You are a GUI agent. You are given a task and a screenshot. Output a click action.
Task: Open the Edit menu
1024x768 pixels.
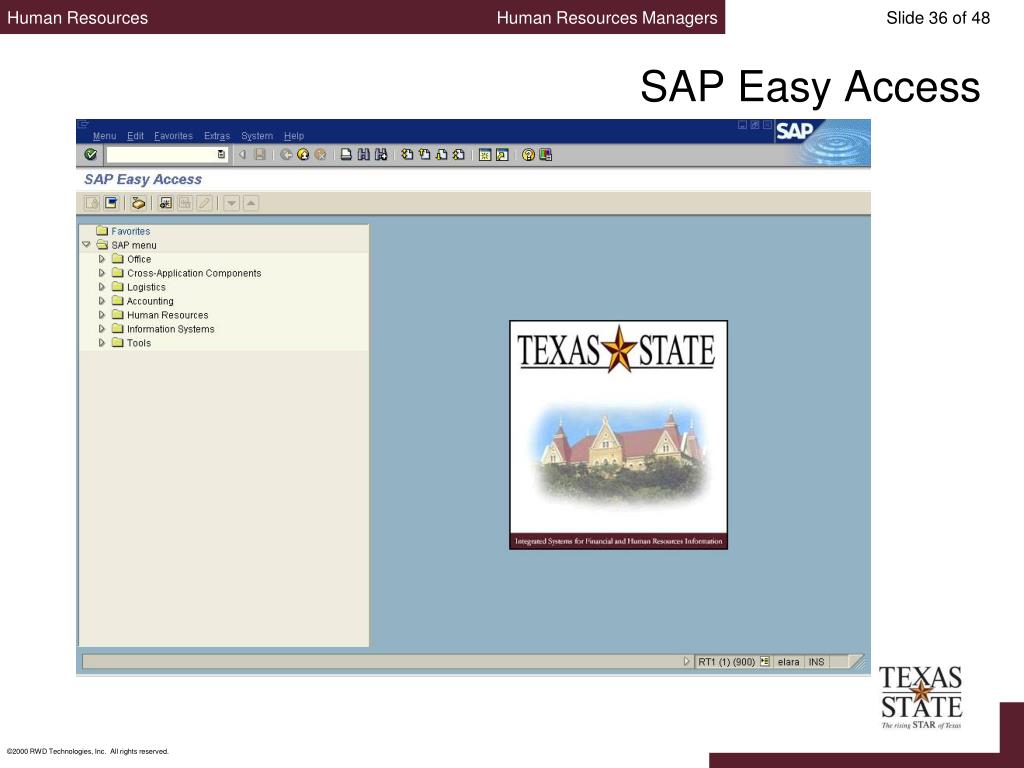[x=135, y=136]
